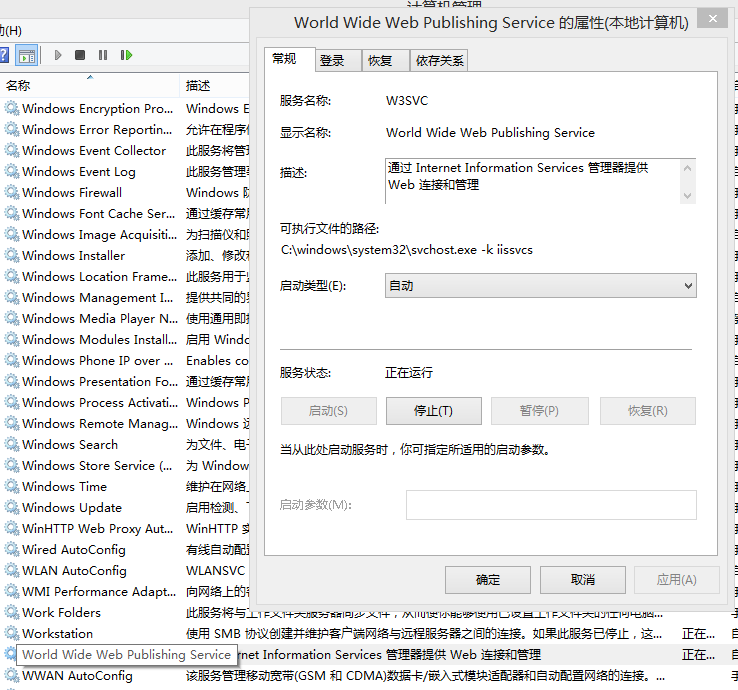Select Windows Presentation Fo... service row
This screenshot has width=738, height=690.
tap(125, 381)
